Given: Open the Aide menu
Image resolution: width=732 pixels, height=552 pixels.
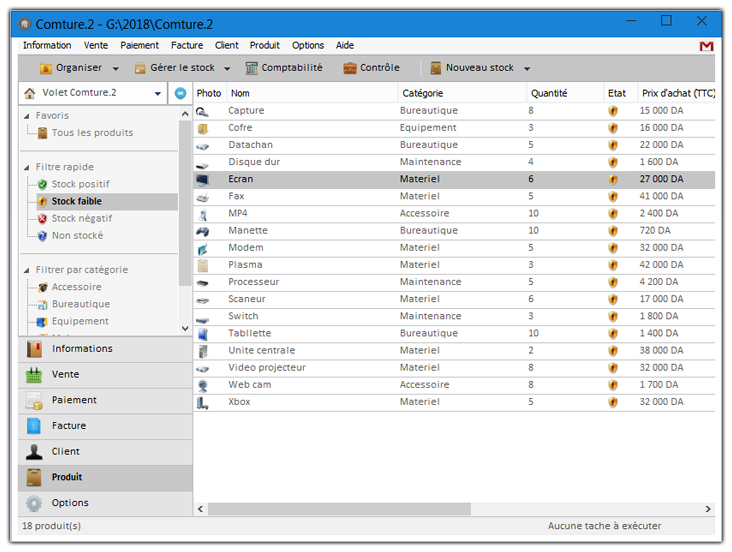Looking at the screenshot, I should 344,45.
